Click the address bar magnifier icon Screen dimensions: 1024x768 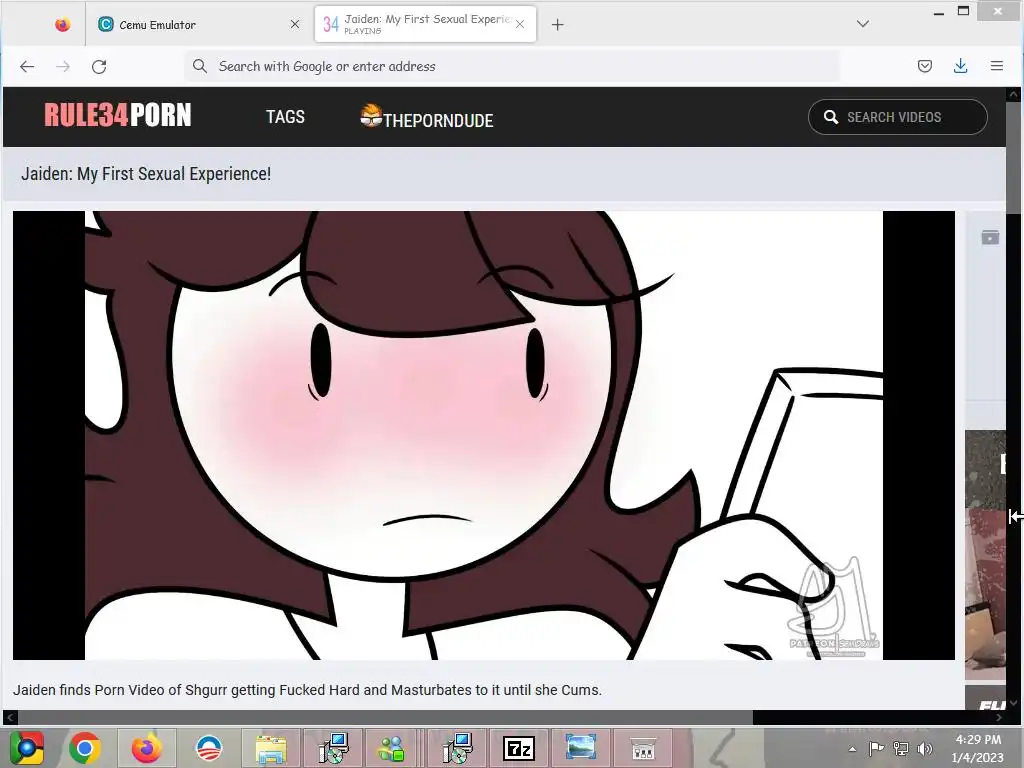pyautogui.click(x=200, y=66)
